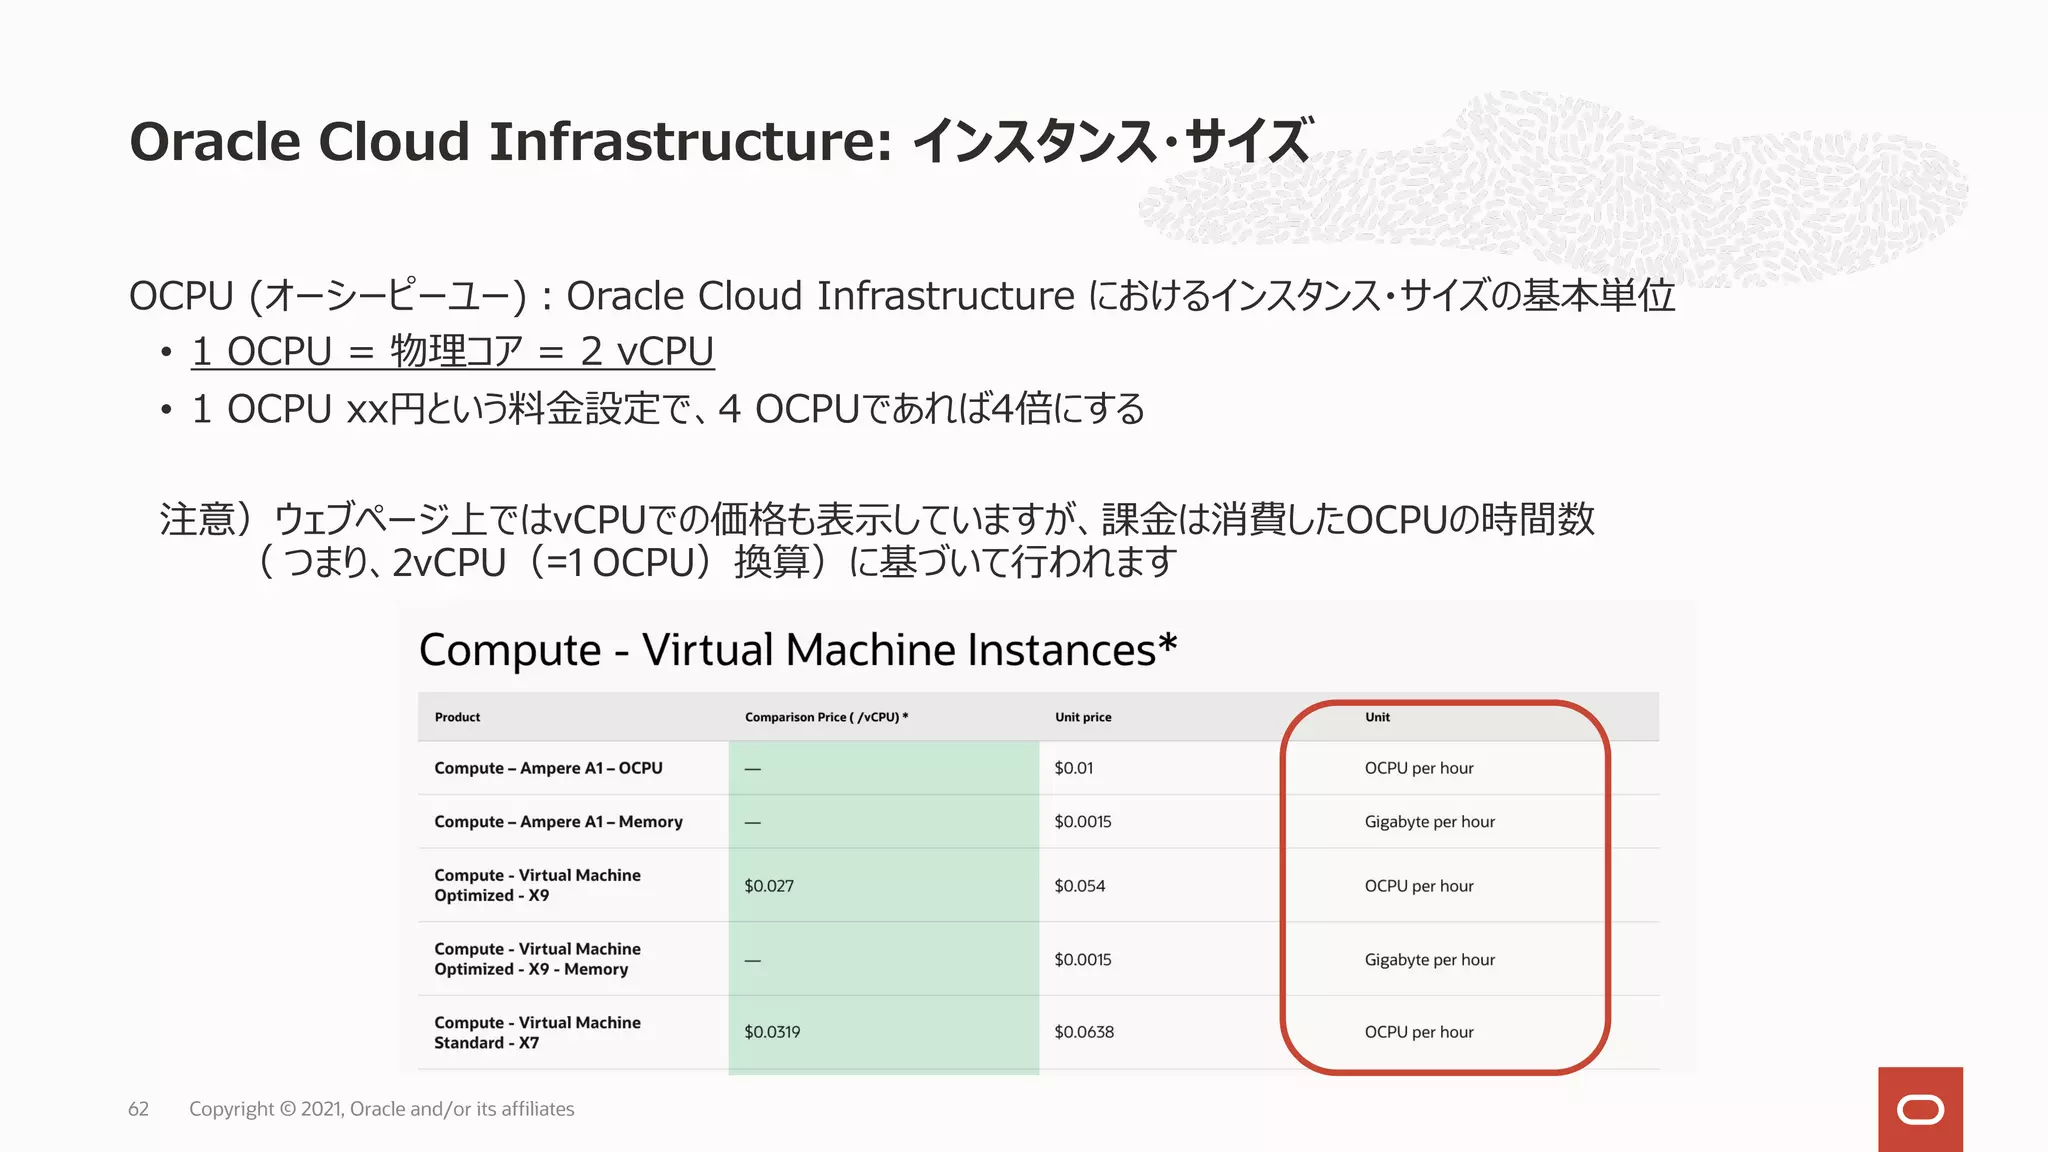Click the slide number '62'

138,1109
